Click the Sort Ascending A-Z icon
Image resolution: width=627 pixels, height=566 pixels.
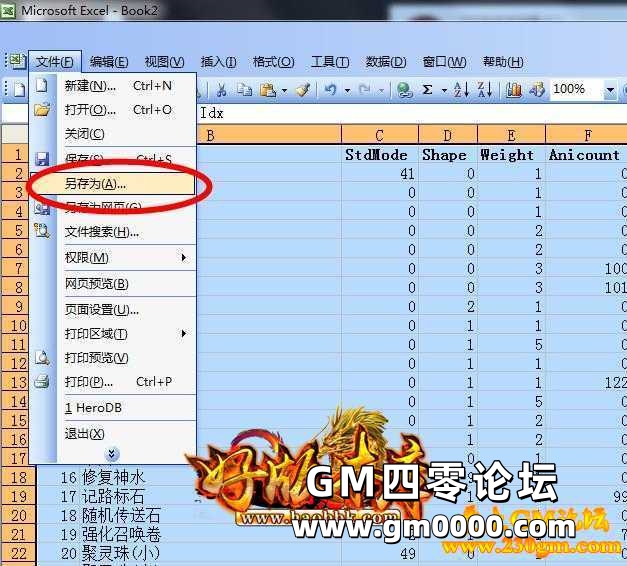pos(462,89)
